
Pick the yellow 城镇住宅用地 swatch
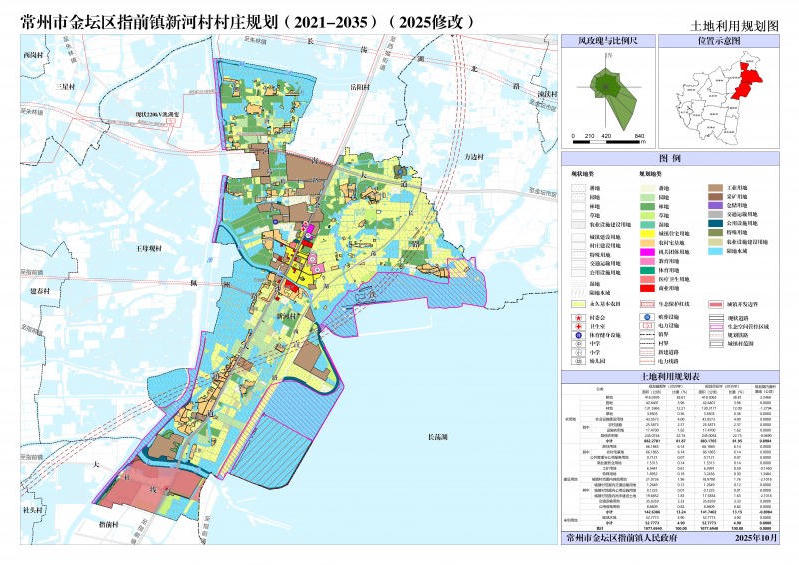(648, 233)
